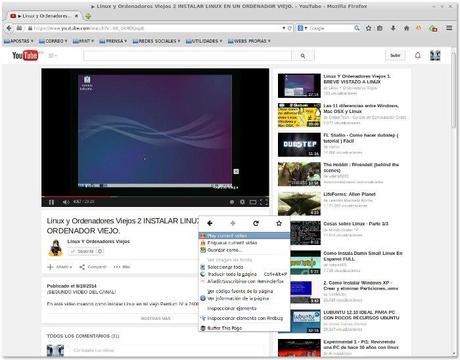Click the search magnifier in the Google box
Viewport: 460px width, 360px height.
pos(357,28)
